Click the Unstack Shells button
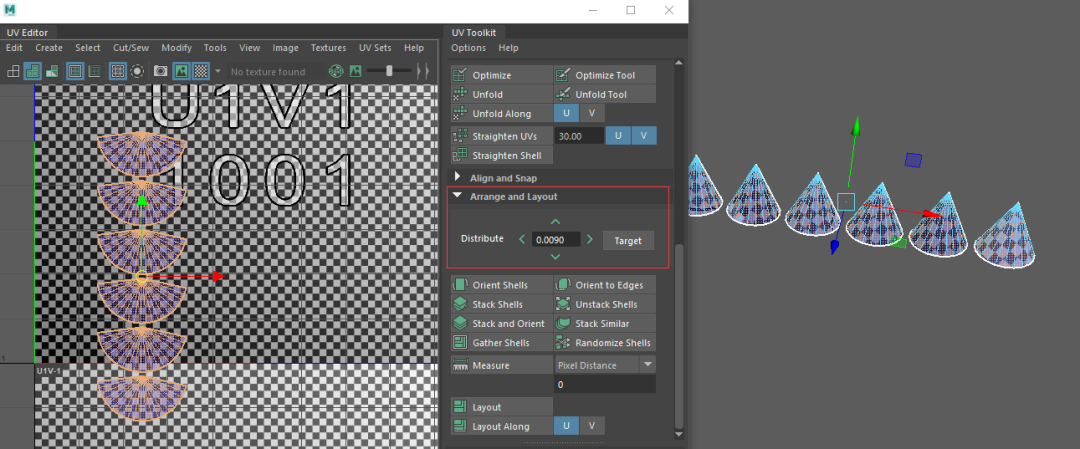The image size is (1080, 449). tap(605, 304)
